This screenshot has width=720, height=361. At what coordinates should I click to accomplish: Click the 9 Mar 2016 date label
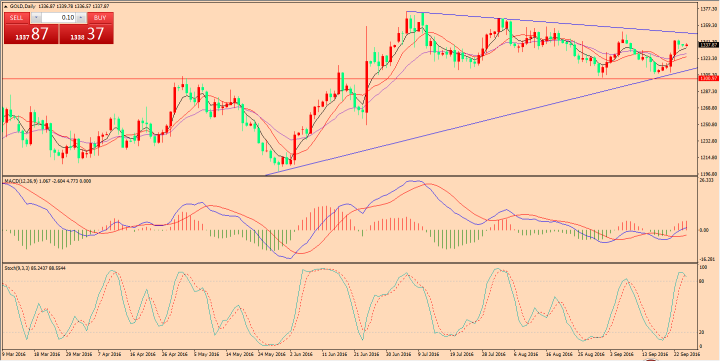[x=13, y=355]
